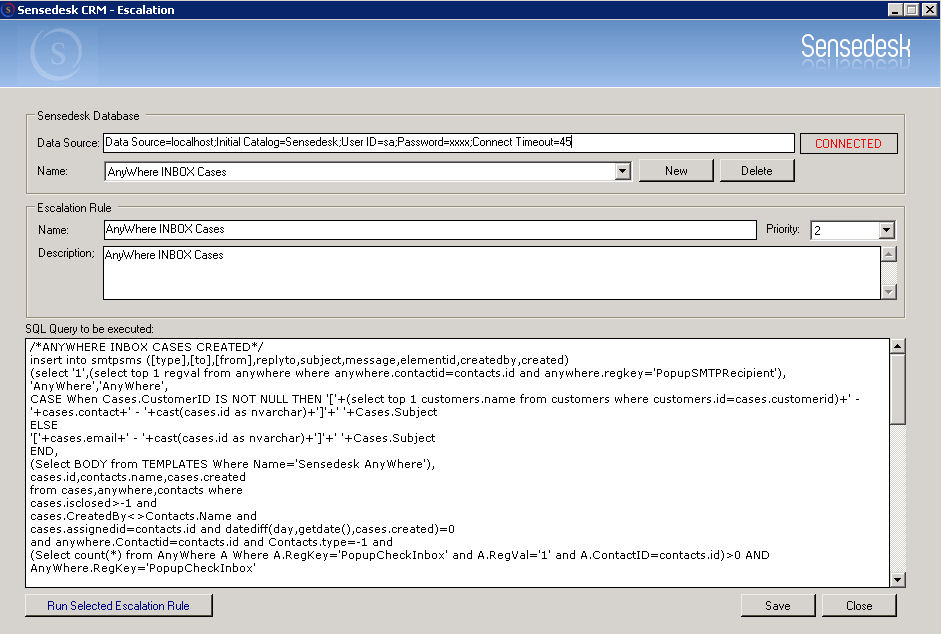Click the 'Select count(*) from AnyWhere A' line
The height and width of the screenshot is (634, 941).
coord(400,555)
